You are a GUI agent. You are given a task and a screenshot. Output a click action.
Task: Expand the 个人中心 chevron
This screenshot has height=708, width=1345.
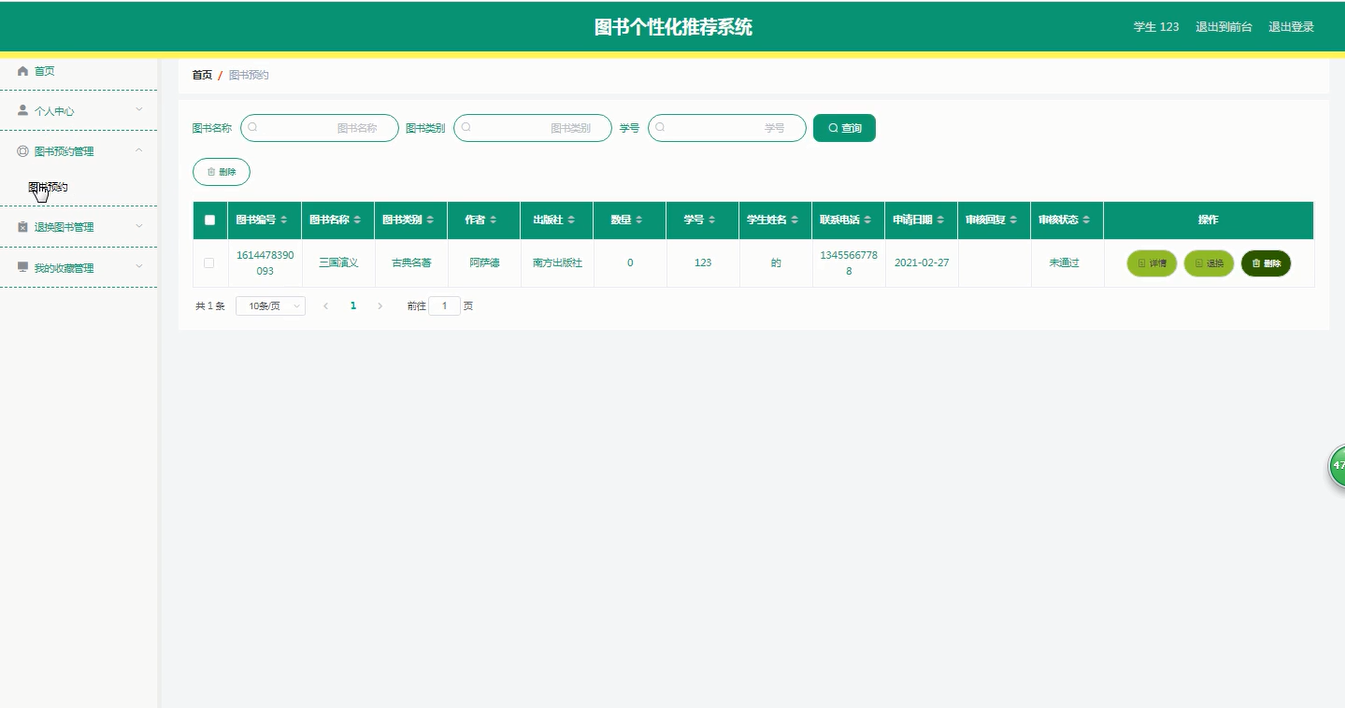pos(139,111)
